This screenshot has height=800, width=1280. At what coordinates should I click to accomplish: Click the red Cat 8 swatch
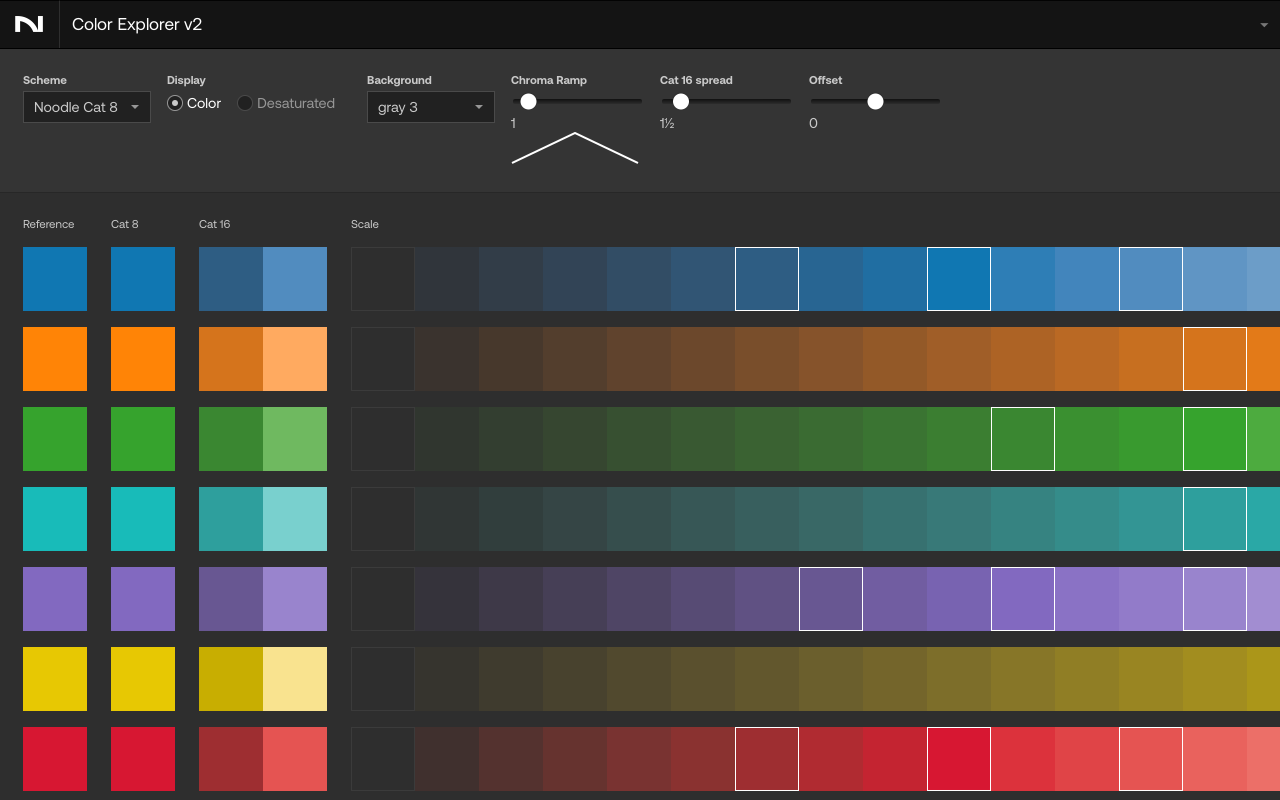pos(143,759)
